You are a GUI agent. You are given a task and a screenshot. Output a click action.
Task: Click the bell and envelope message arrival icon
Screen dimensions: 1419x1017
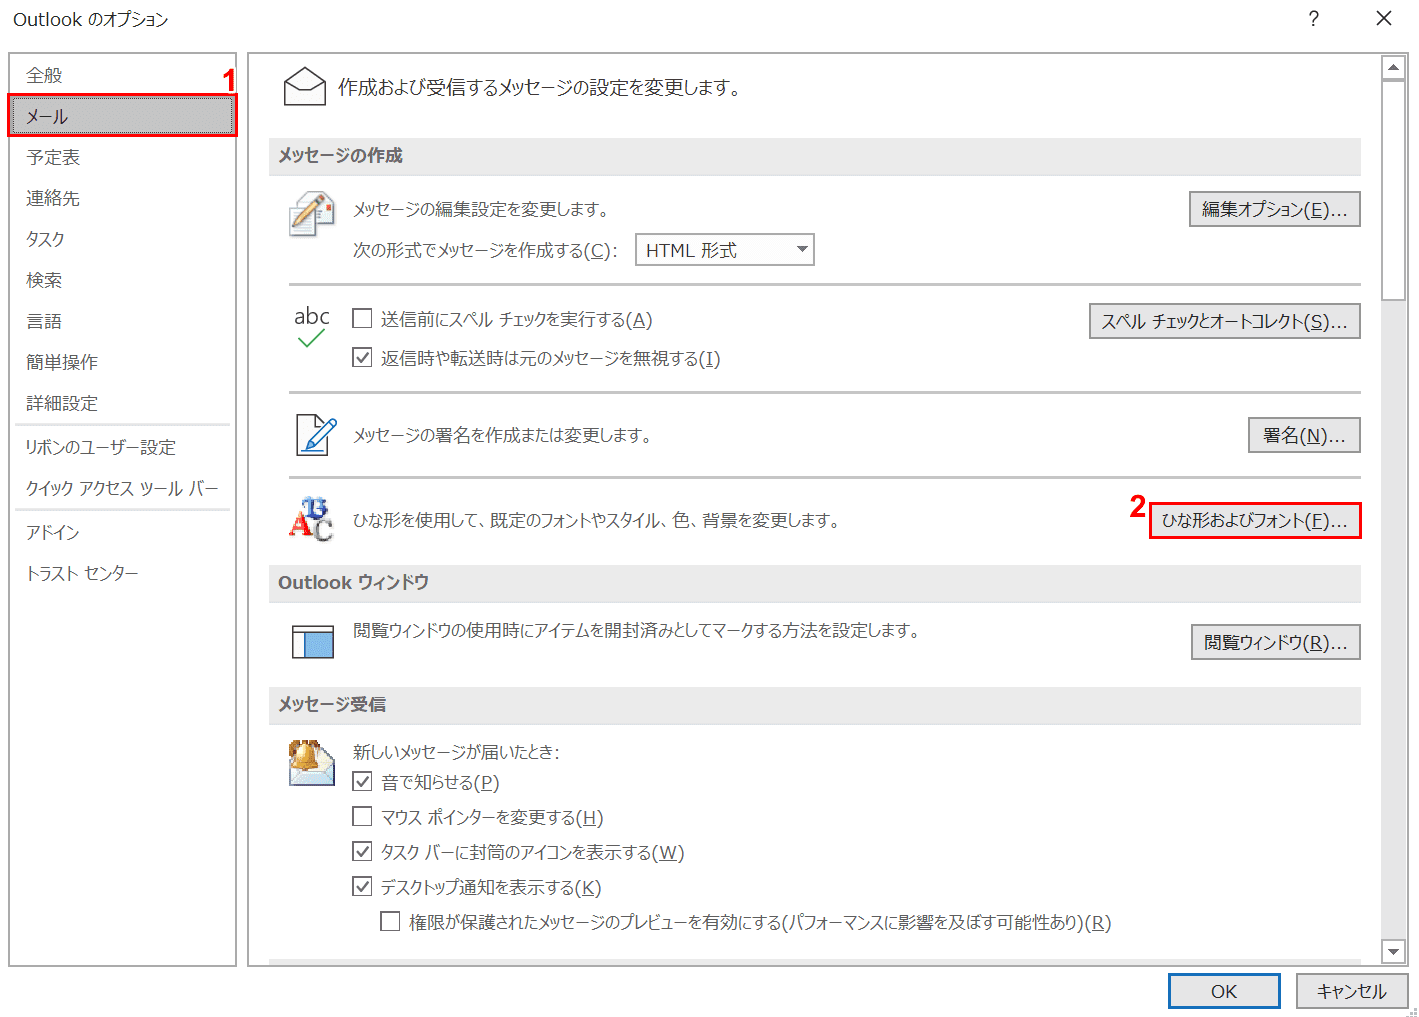point(311,763)
